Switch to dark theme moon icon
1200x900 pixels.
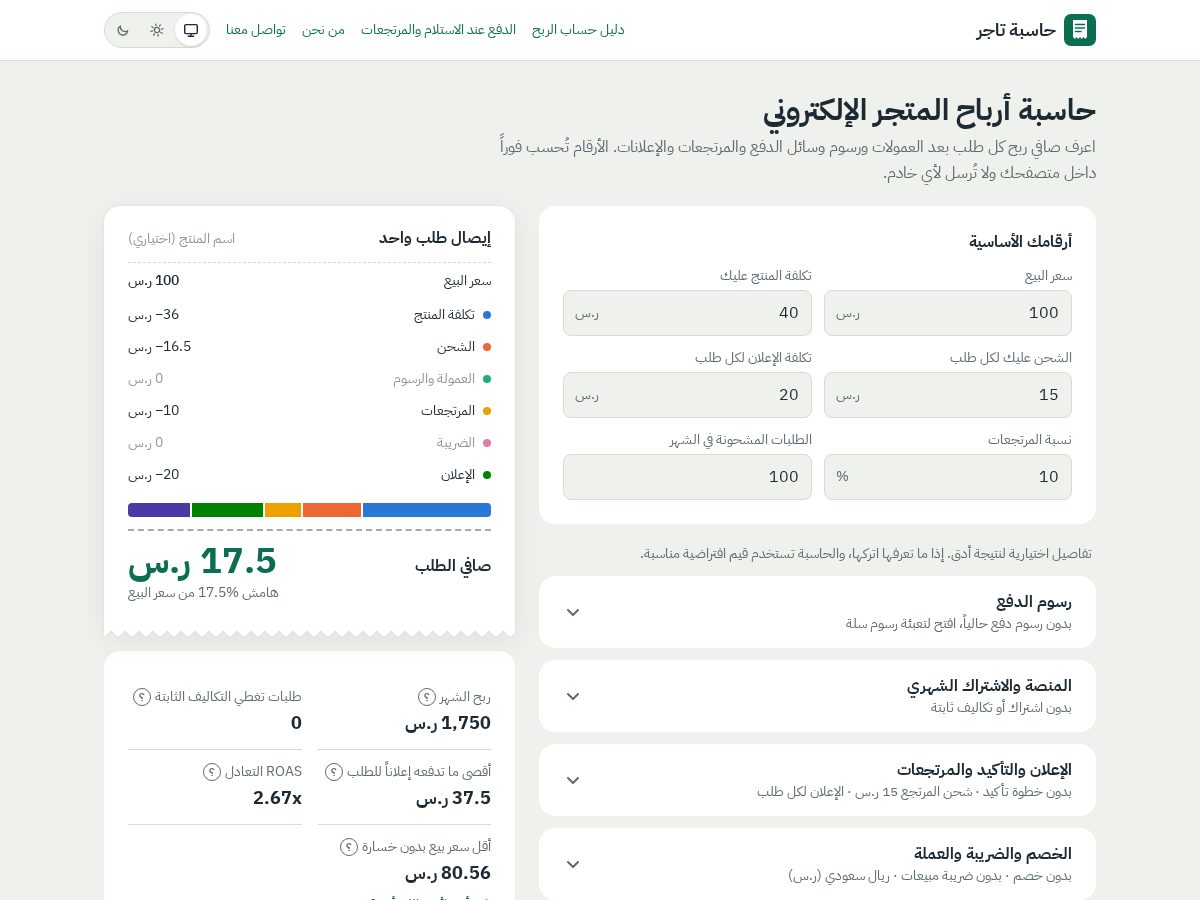[123, 30]
